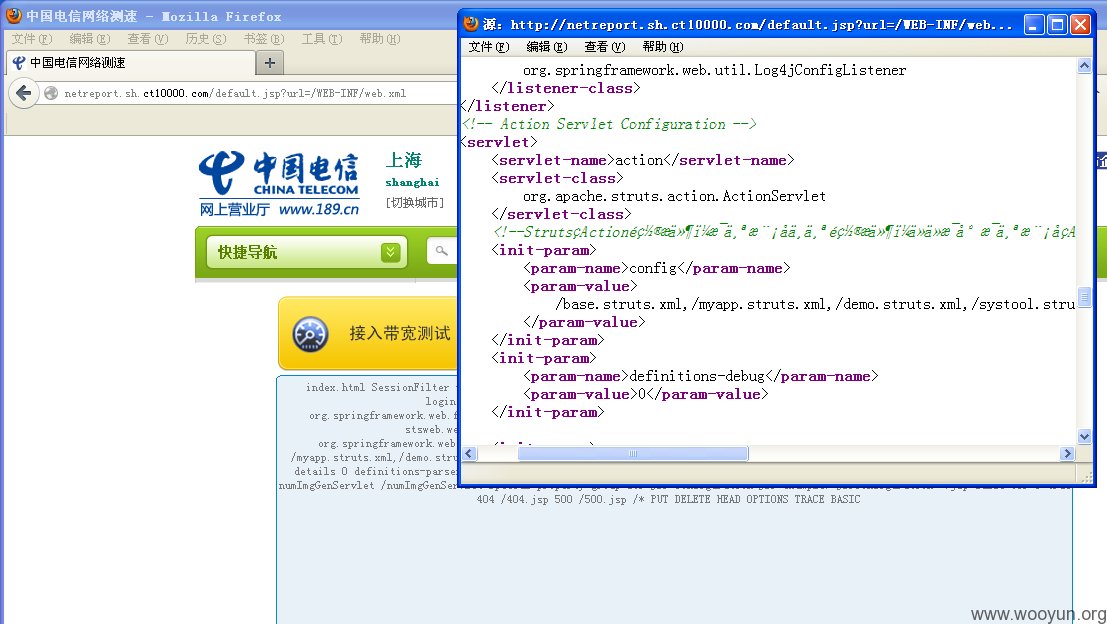Image resolution: width=1107 pixels, height=624 pixels.
Task: Click the Firefox back arrow button
Action: pos(23,93)
